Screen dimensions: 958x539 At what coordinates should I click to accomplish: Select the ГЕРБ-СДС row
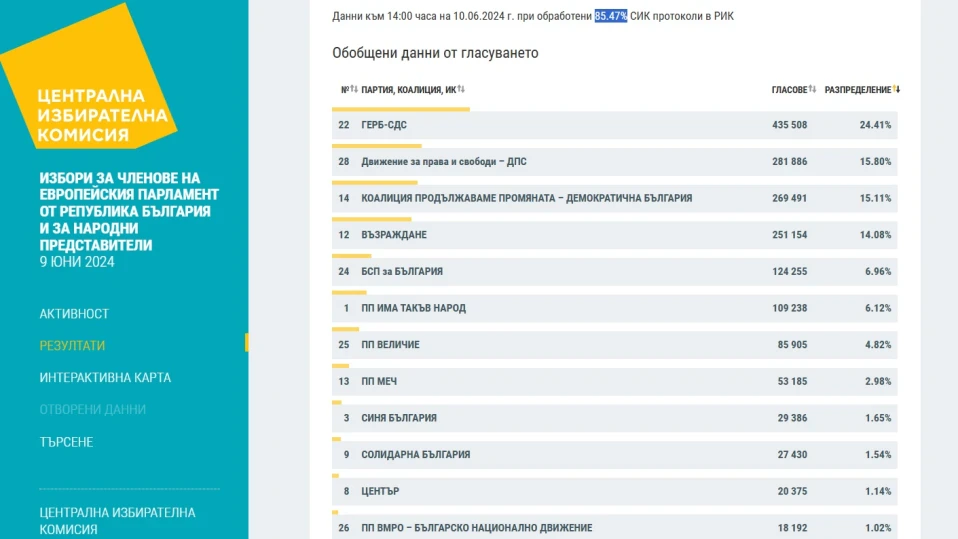(615, 125)
